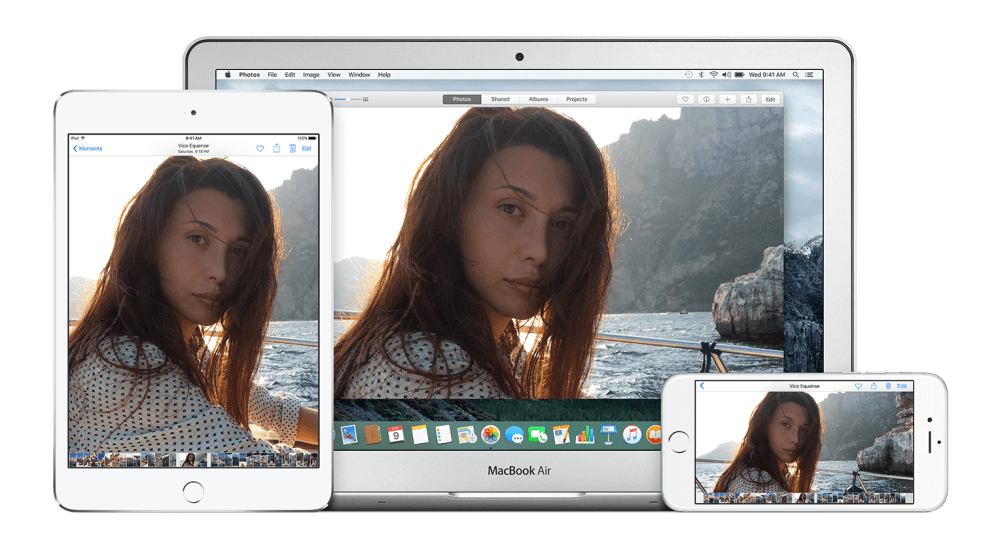Tap the share icon on the iPad
The image size is (1000, 534).
click(x=276, y=148)
